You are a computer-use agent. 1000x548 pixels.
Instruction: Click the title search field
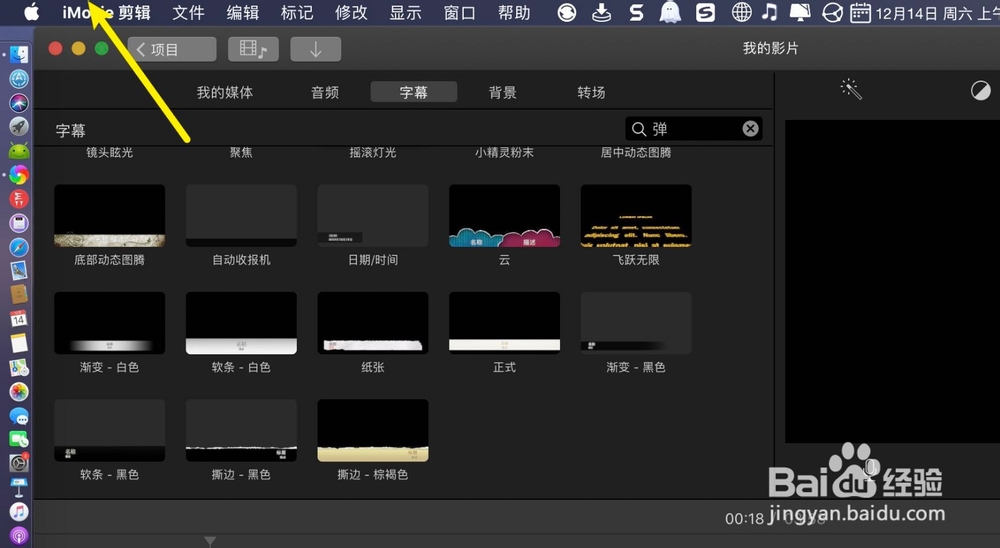pos(693,129)
